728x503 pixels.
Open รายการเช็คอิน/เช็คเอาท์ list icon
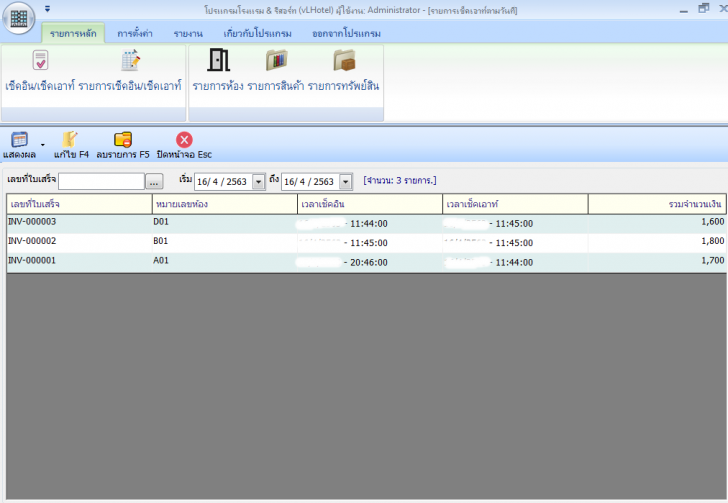130,60
